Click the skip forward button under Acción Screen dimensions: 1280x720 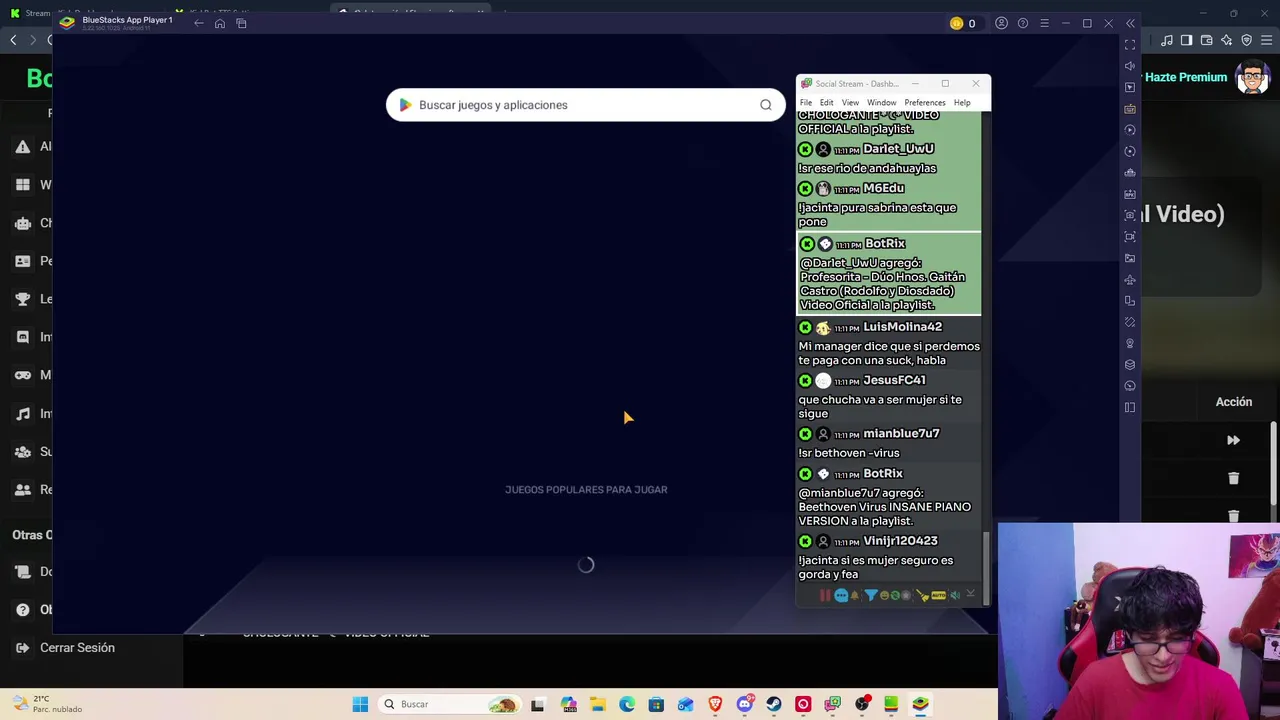[x=1233, y=440]
